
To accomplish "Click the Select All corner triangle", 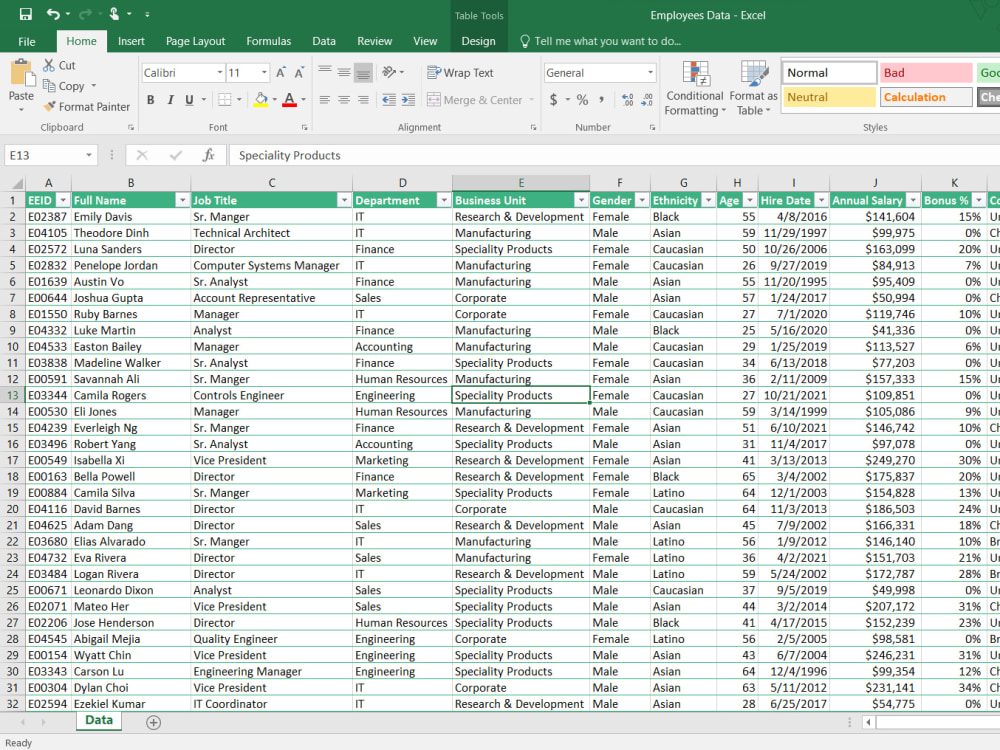I will point(15,183).
